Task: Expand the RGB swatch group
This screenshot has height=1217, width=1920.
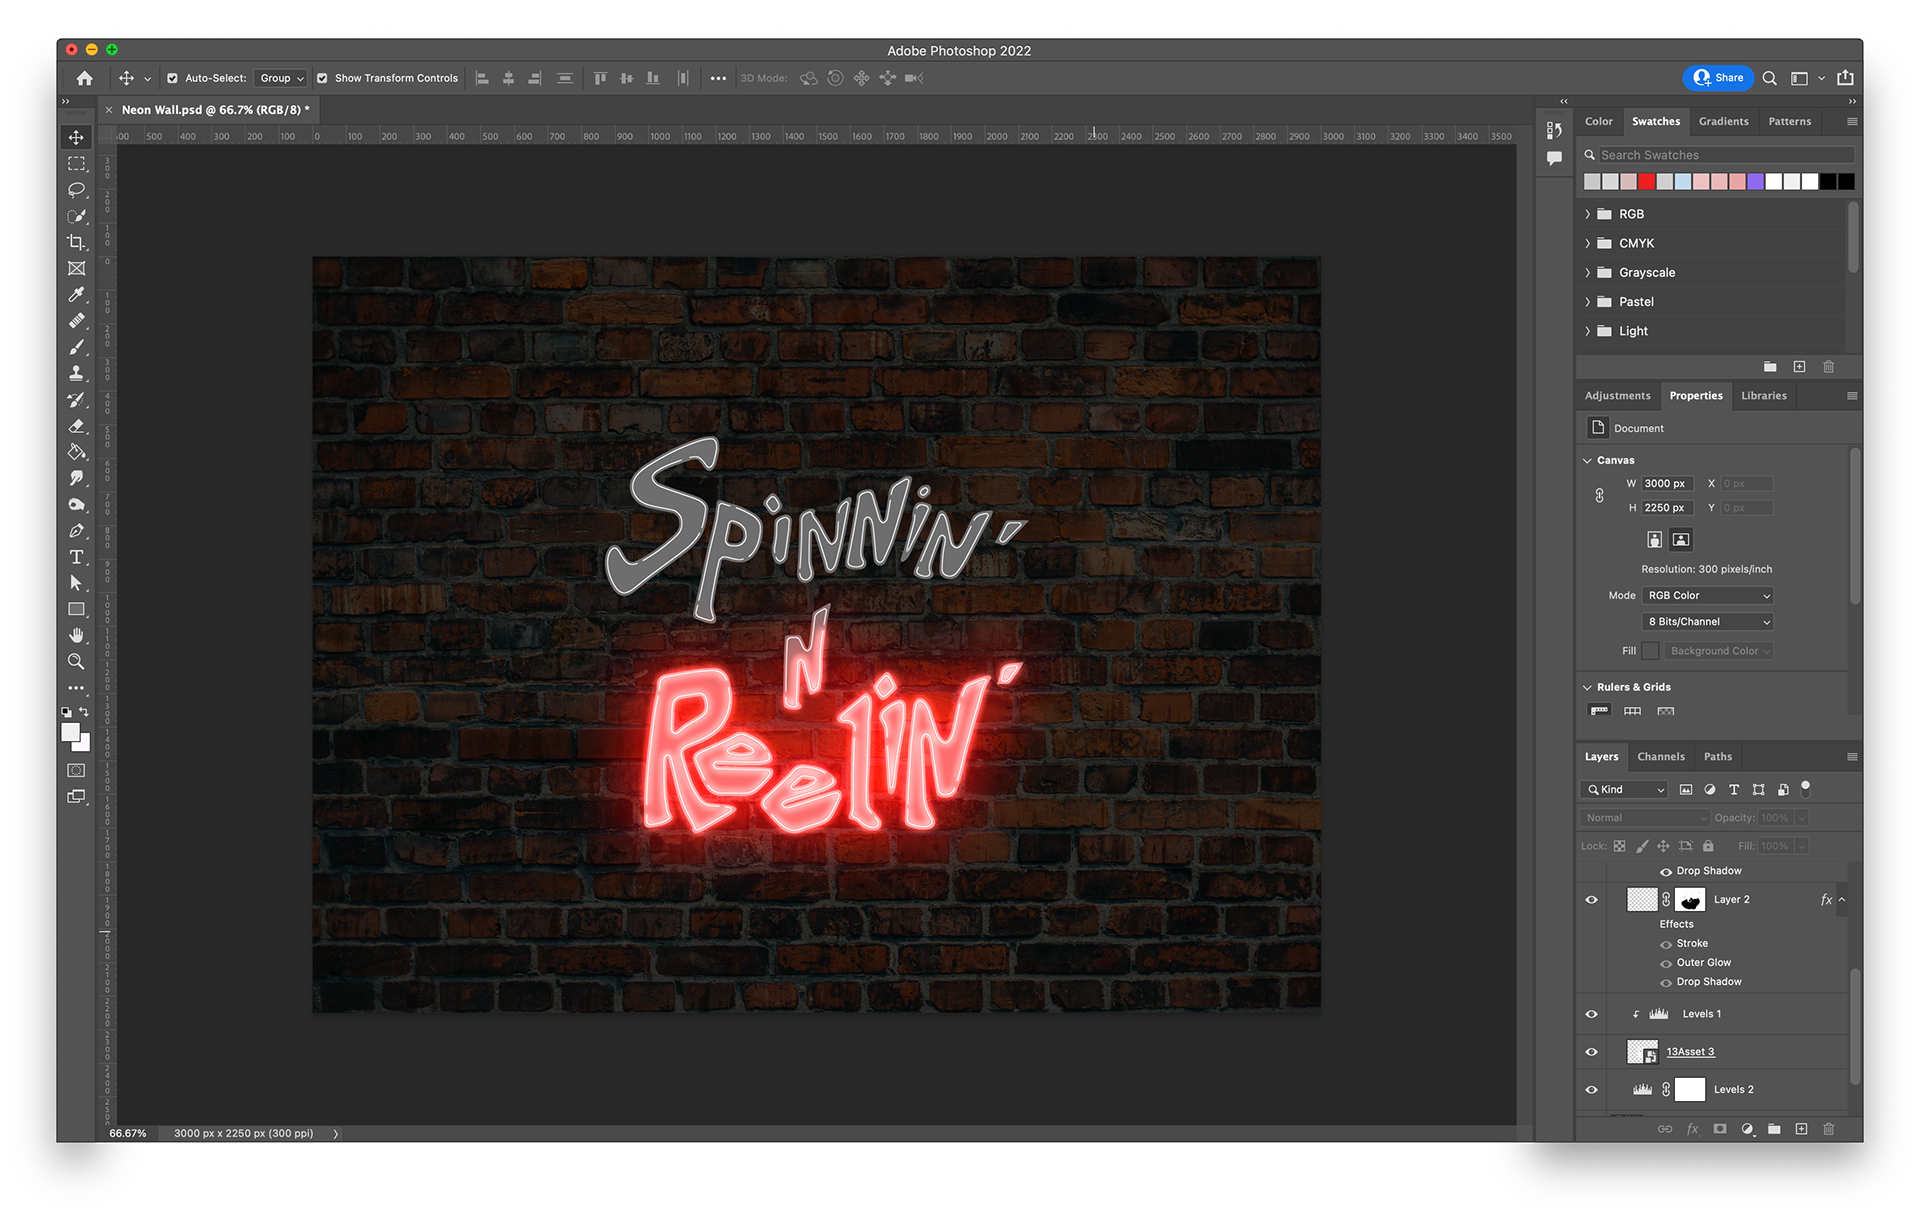Action: [1589, 213]
